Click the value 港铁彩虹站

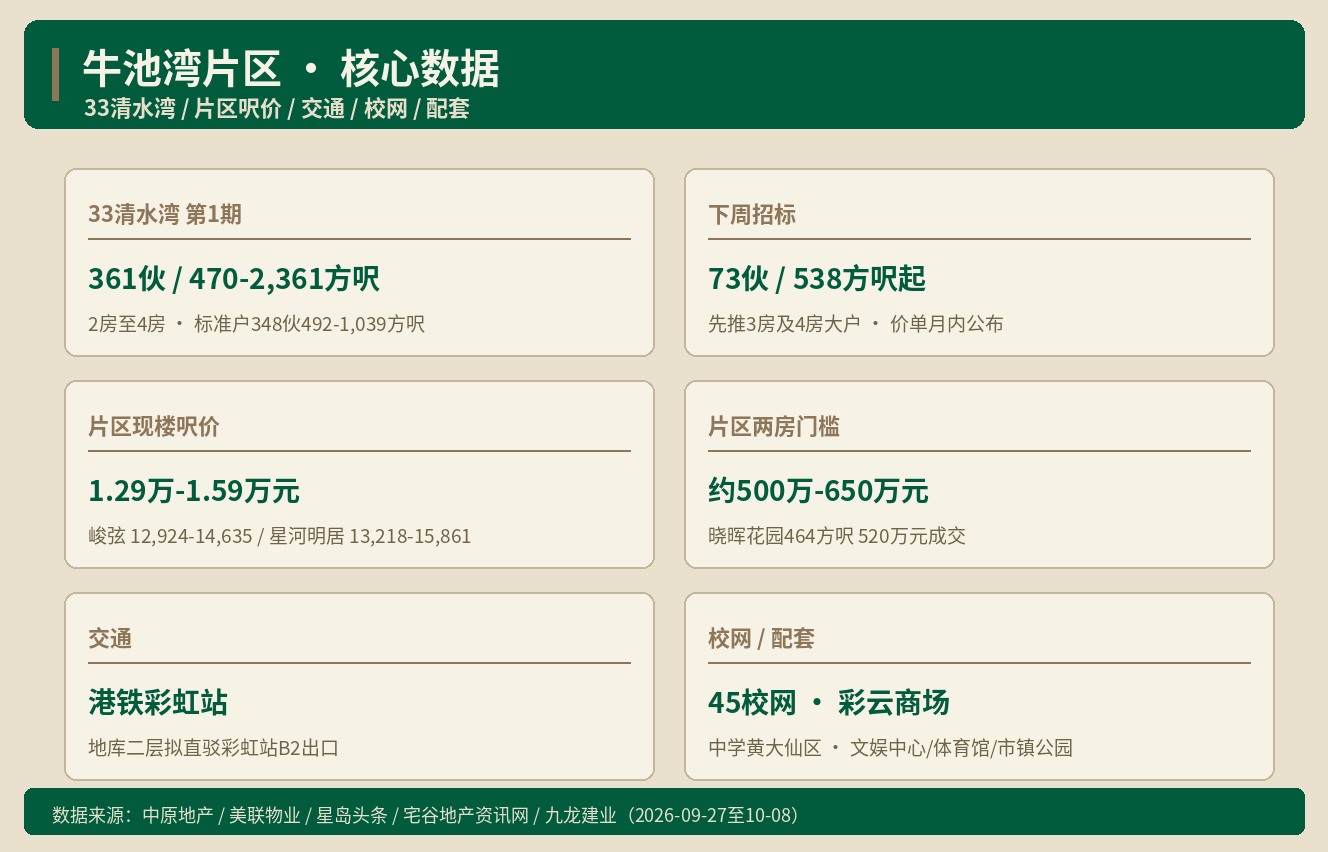(x=158, y=702)
